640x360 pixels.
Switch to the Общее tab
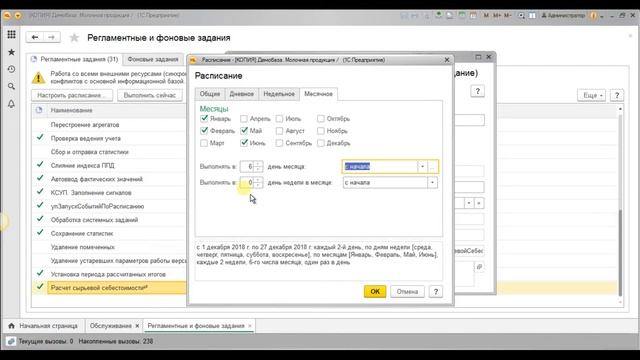(210, 94)
